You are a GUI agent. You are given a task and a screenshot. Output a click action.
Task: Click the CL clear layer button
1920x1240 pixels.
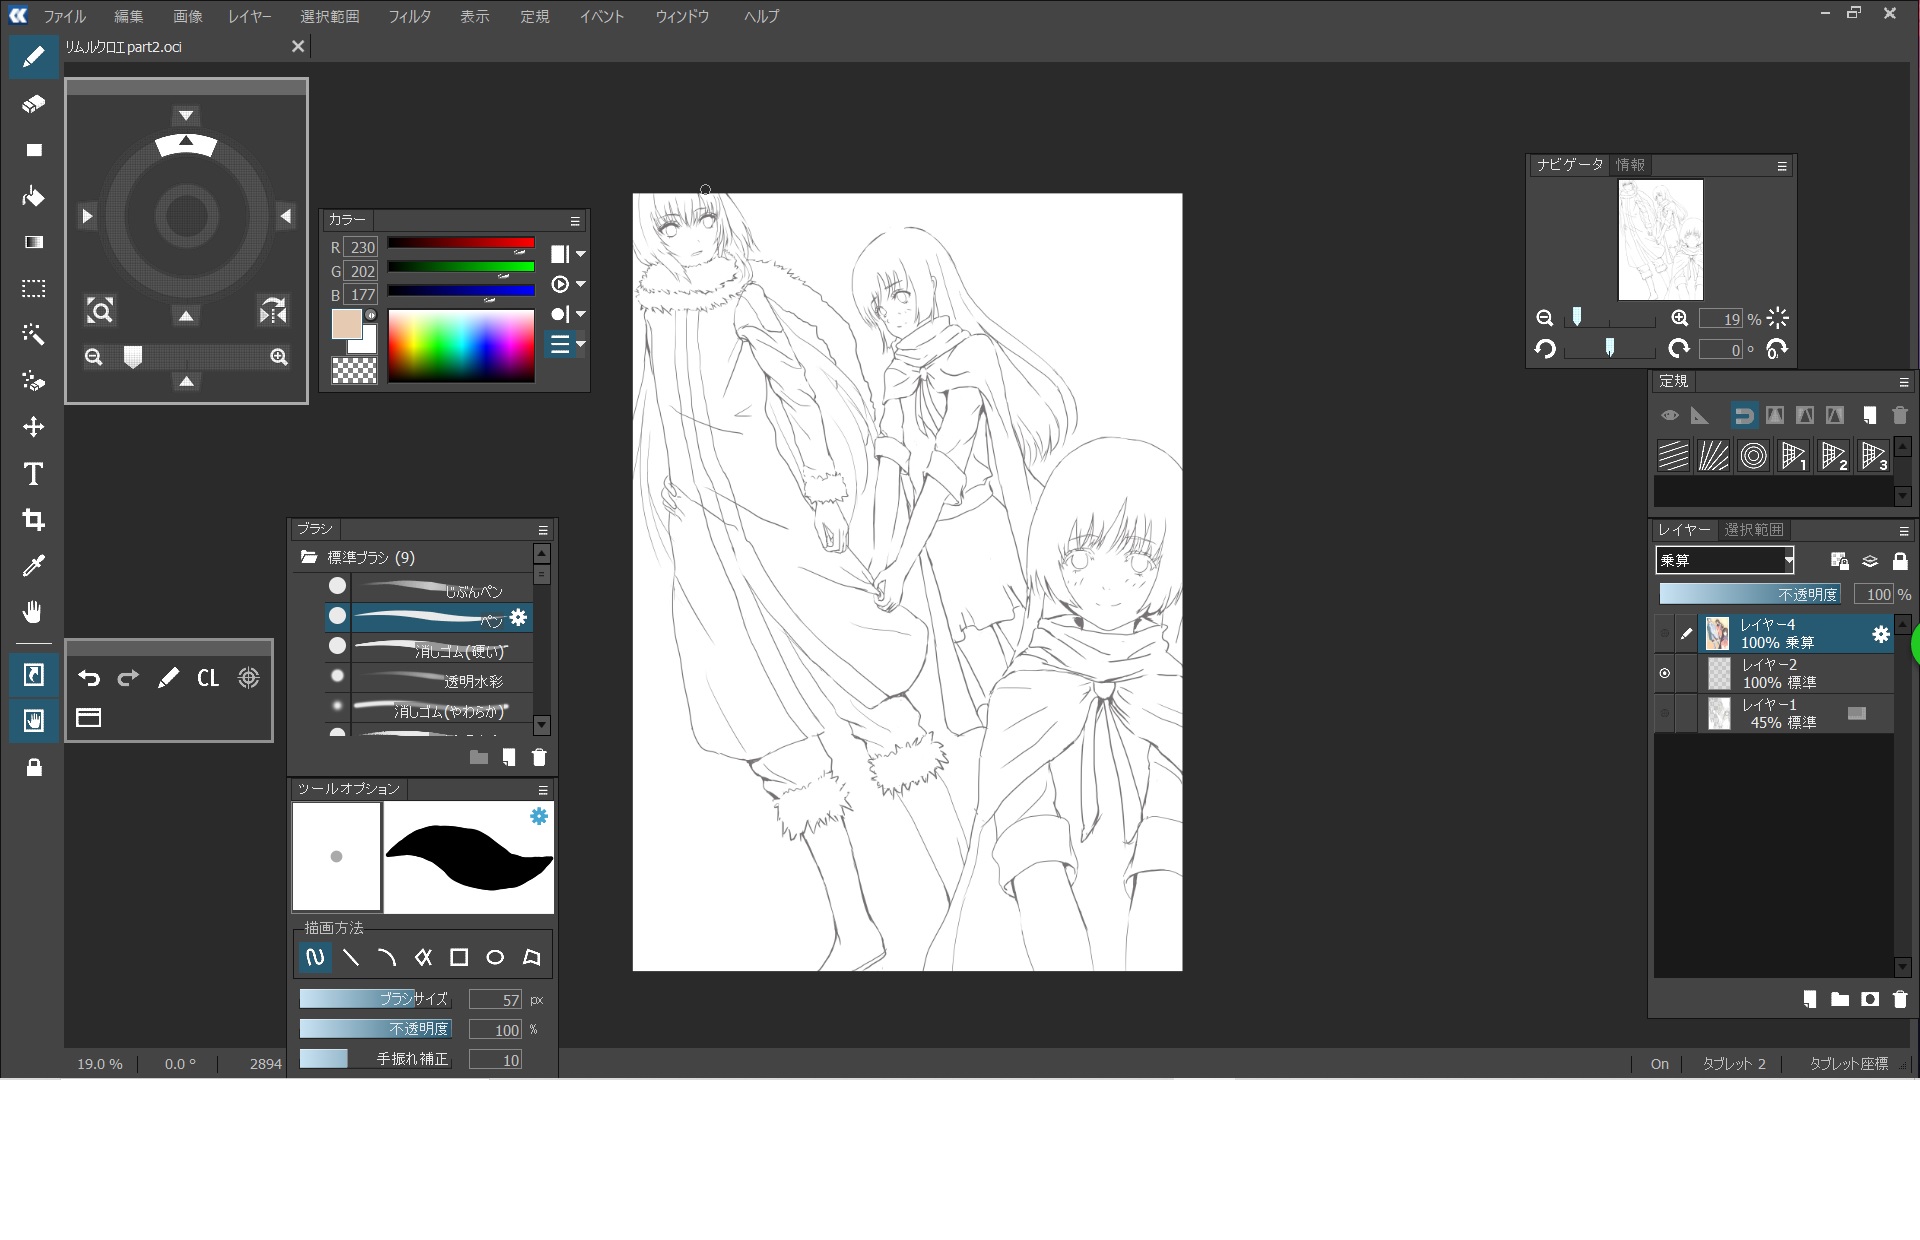(x=207, y=678)
